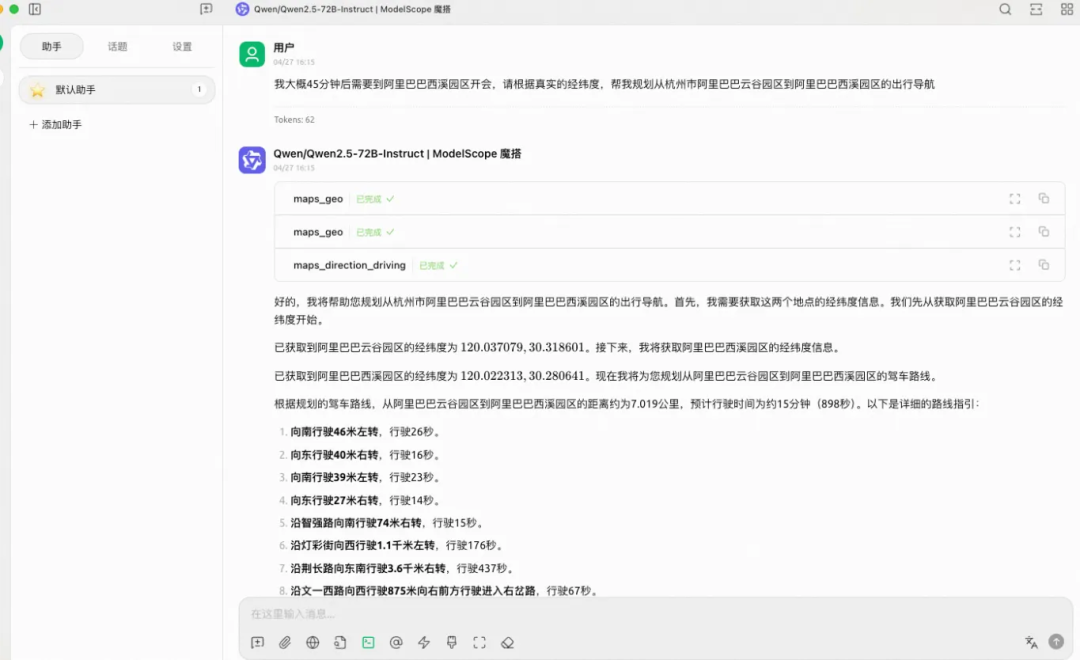
Task: Click the translate icon in input bar
Action: [1031, 642]
